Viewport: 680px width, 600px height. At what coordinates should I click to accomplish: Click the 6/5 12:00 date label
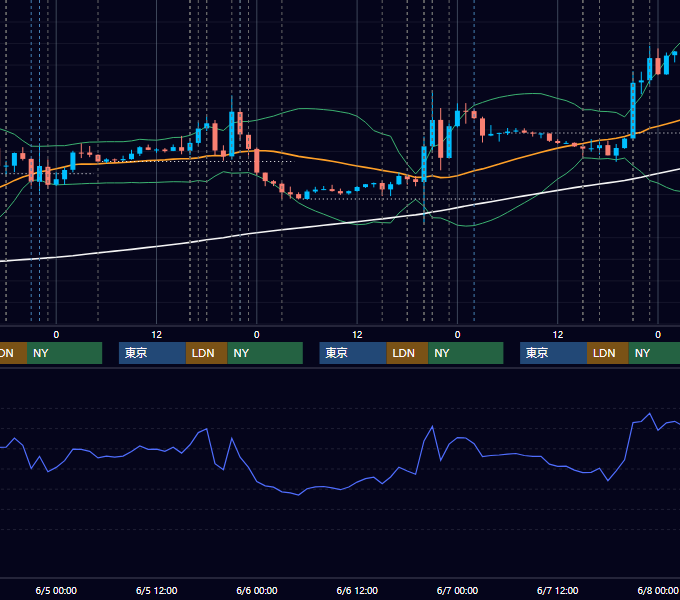tap(157, 590)
